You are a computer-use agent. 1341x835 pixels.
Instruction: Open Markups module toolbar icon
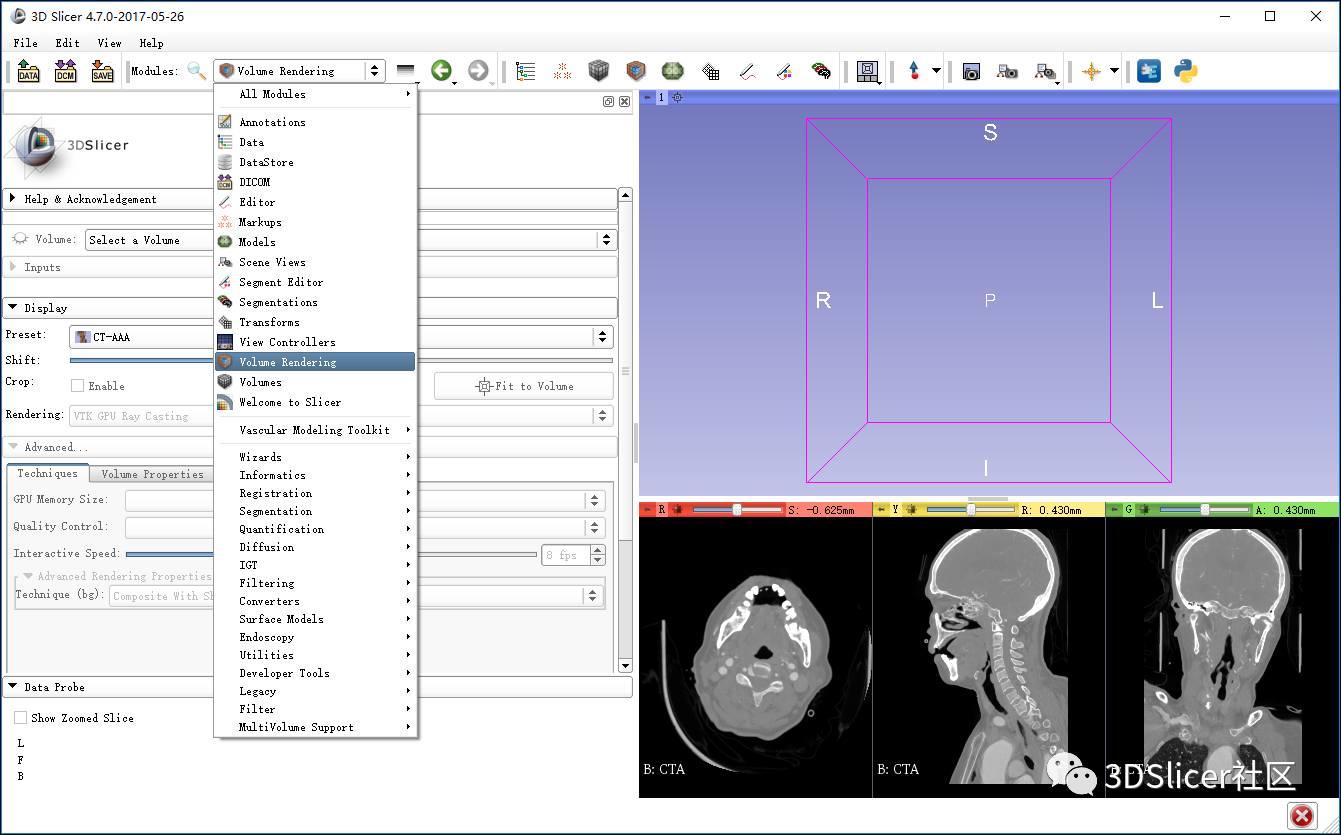(x=562, y=71)
